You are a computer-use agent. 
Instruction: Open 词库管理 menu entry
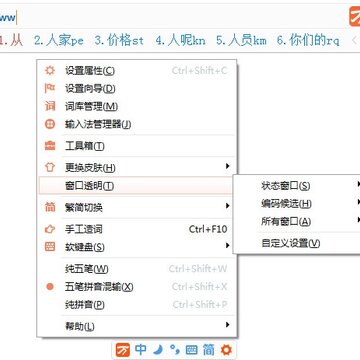(x=137, y=107)
